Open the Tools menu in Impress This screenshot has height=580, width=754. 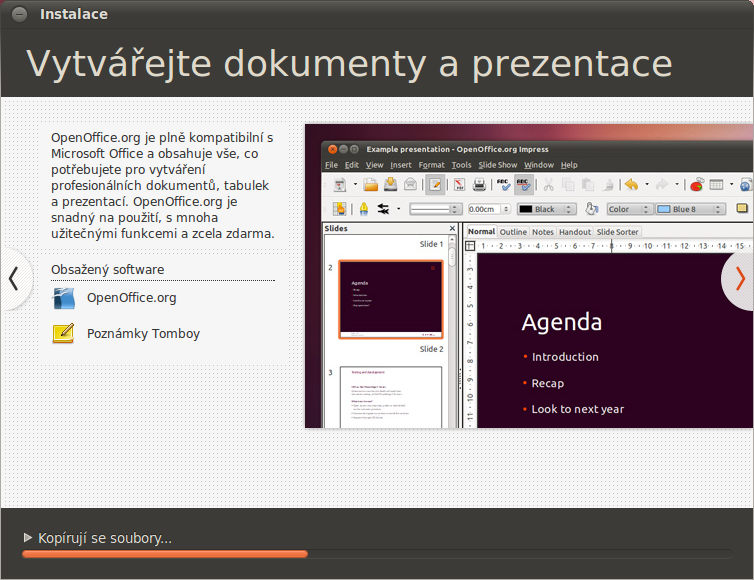(461, 165)
